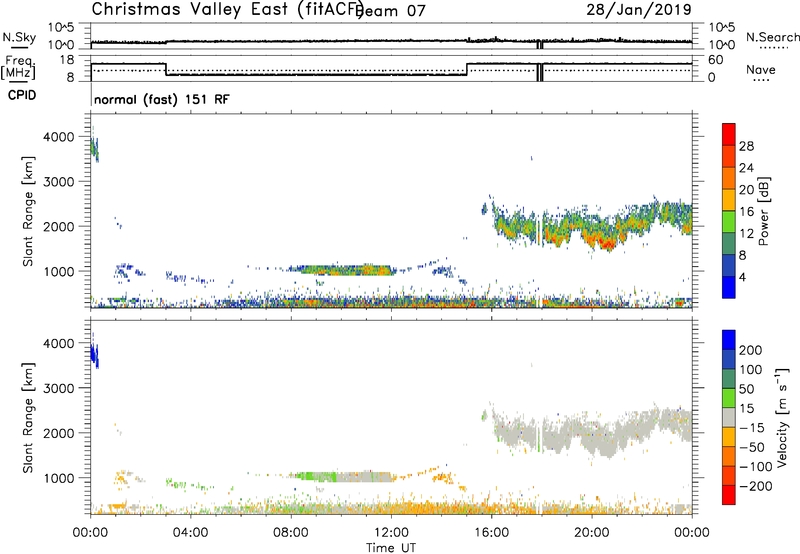Click the '12:00' time axis label
Image resolution: width=800 pixels, height=554 pixels.
click(391, 533)
